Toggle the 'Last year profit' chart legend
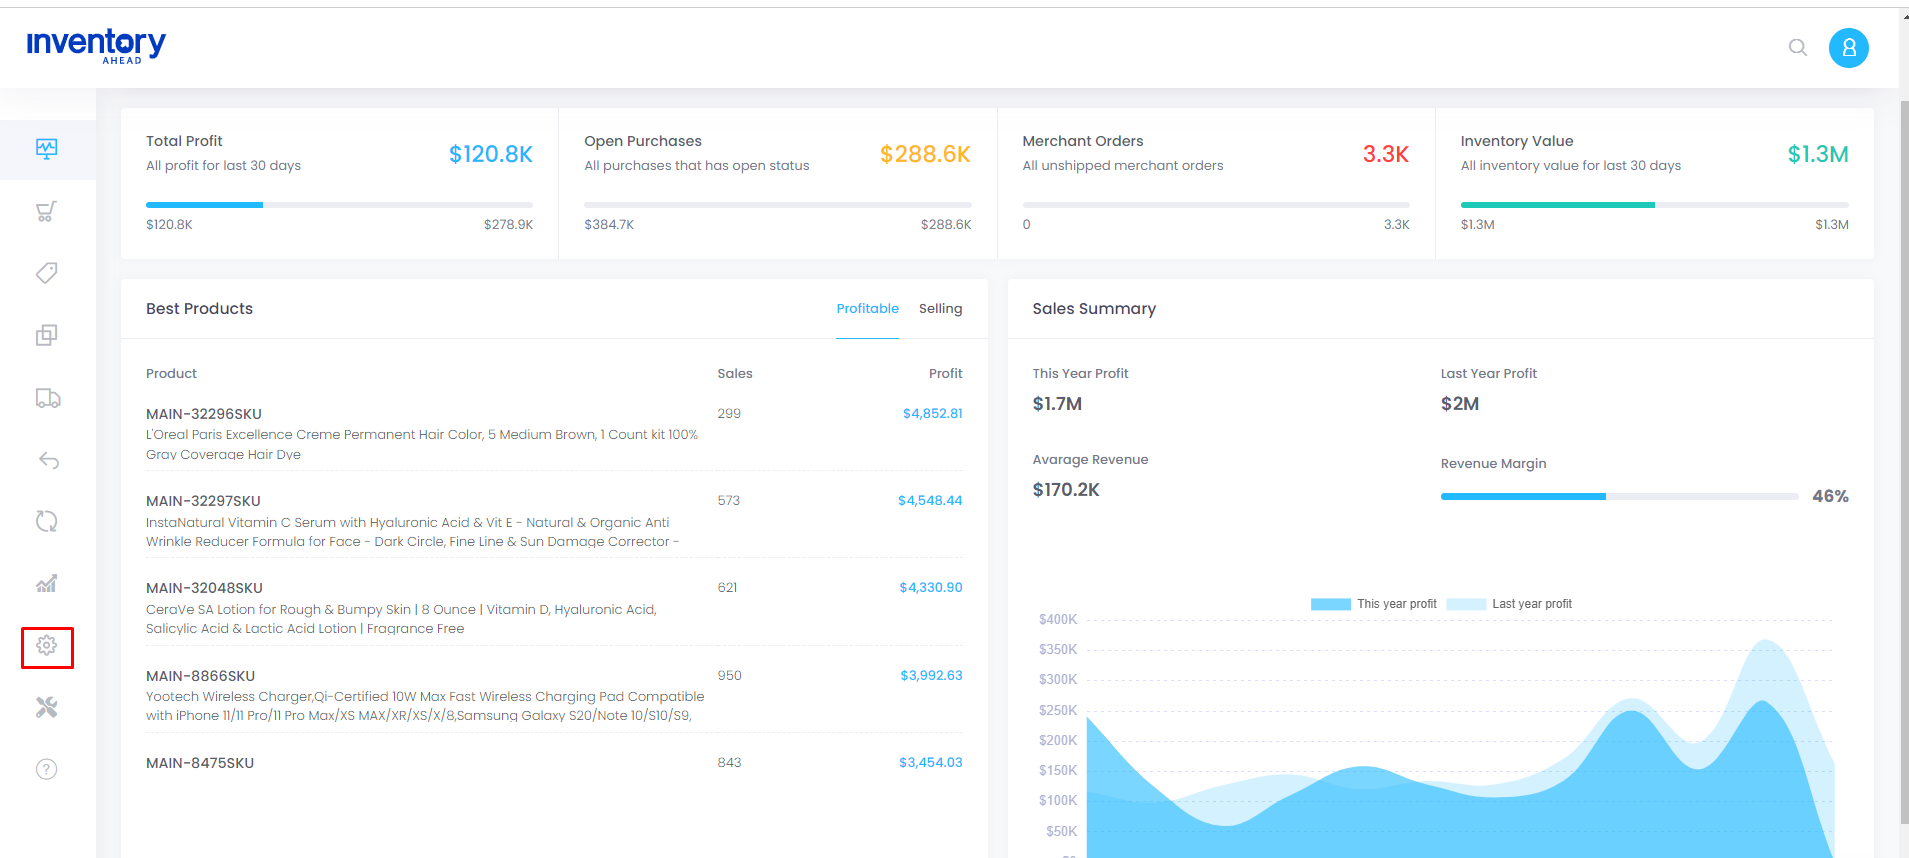The width and height of the screenshot is (1909, 858). [x=1509, y=604]
